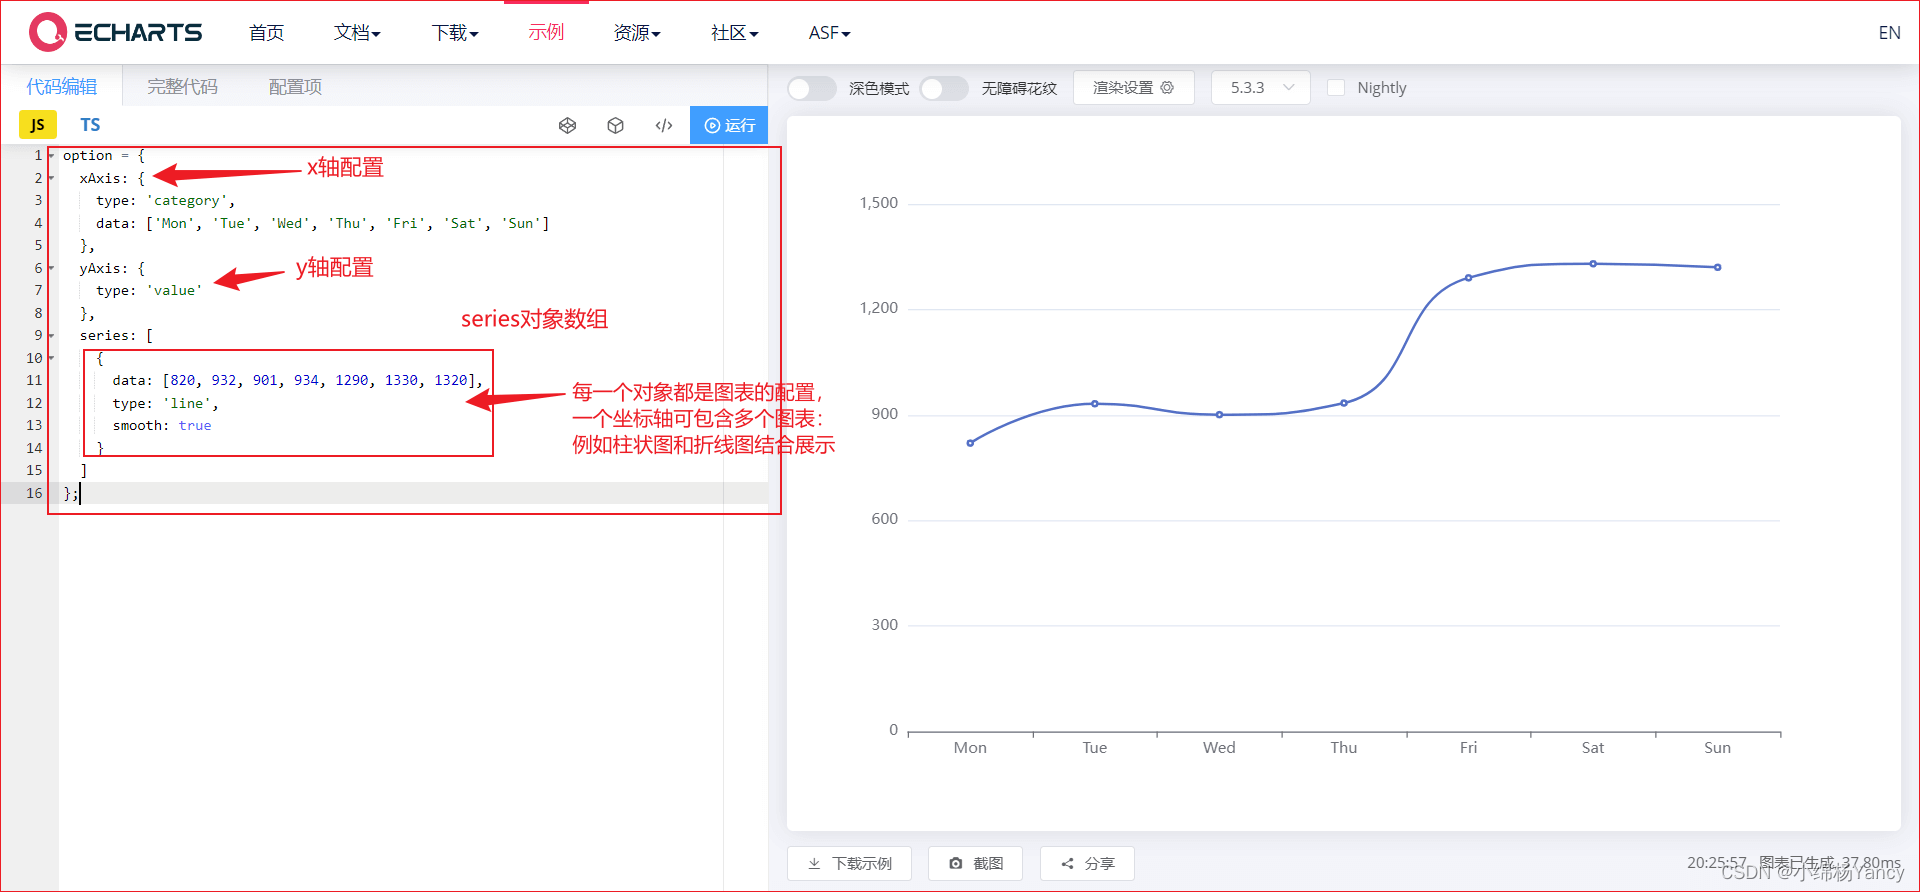
Task: Open 渲染设置 render settings
Action: [x=1133, y=88]
